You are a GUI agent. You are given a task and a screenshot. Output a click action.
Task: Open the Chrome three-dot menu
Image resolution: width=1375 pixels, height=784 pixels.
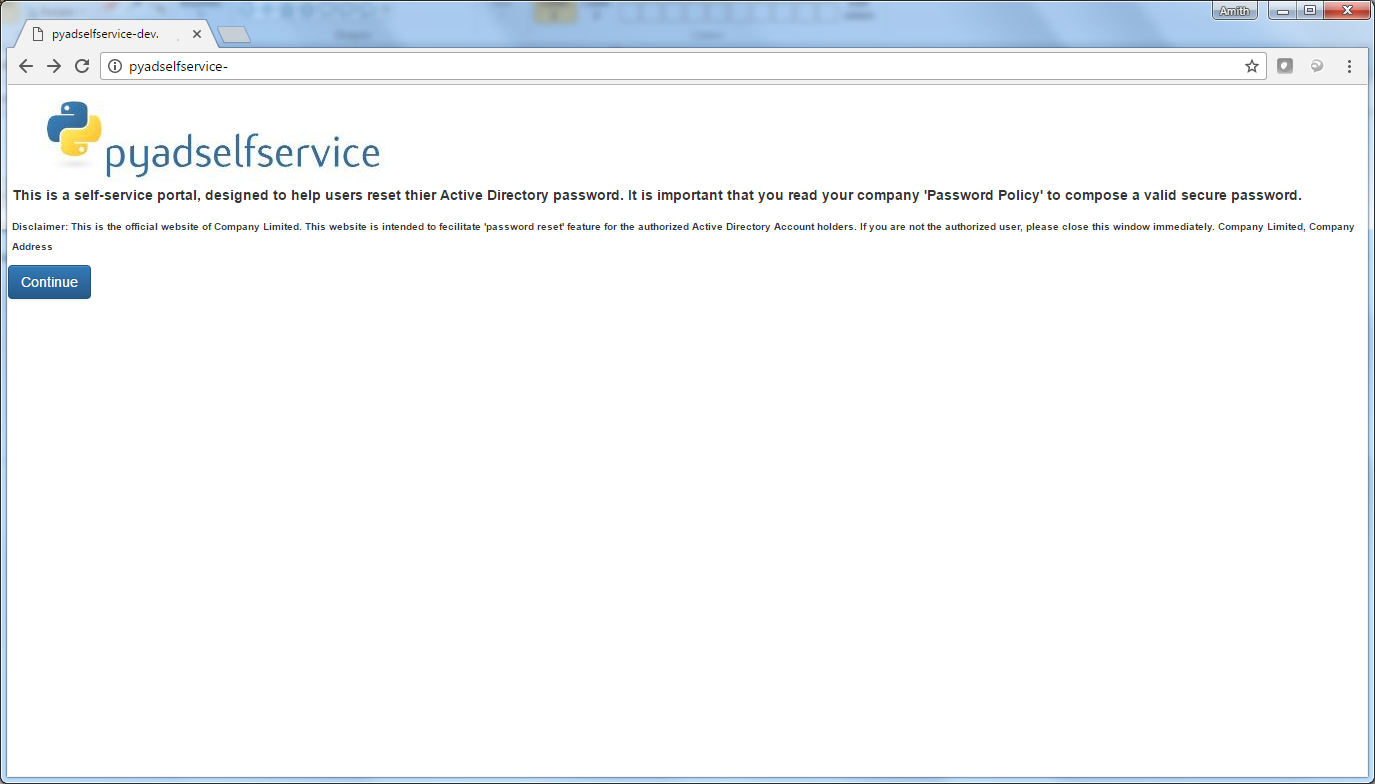(1349, 66)
